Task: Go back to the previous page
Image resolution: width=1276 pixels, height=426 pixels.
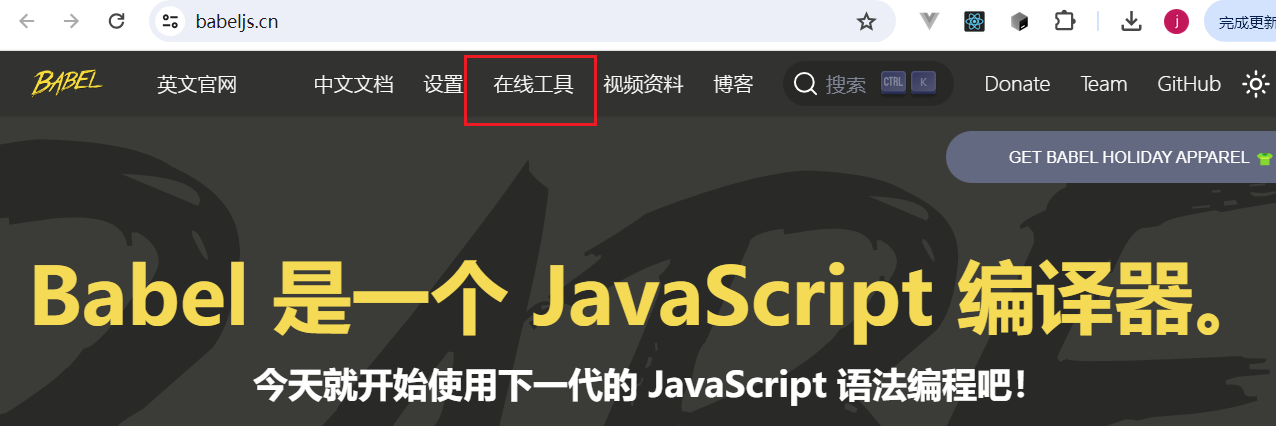Action: pos(27,21)
